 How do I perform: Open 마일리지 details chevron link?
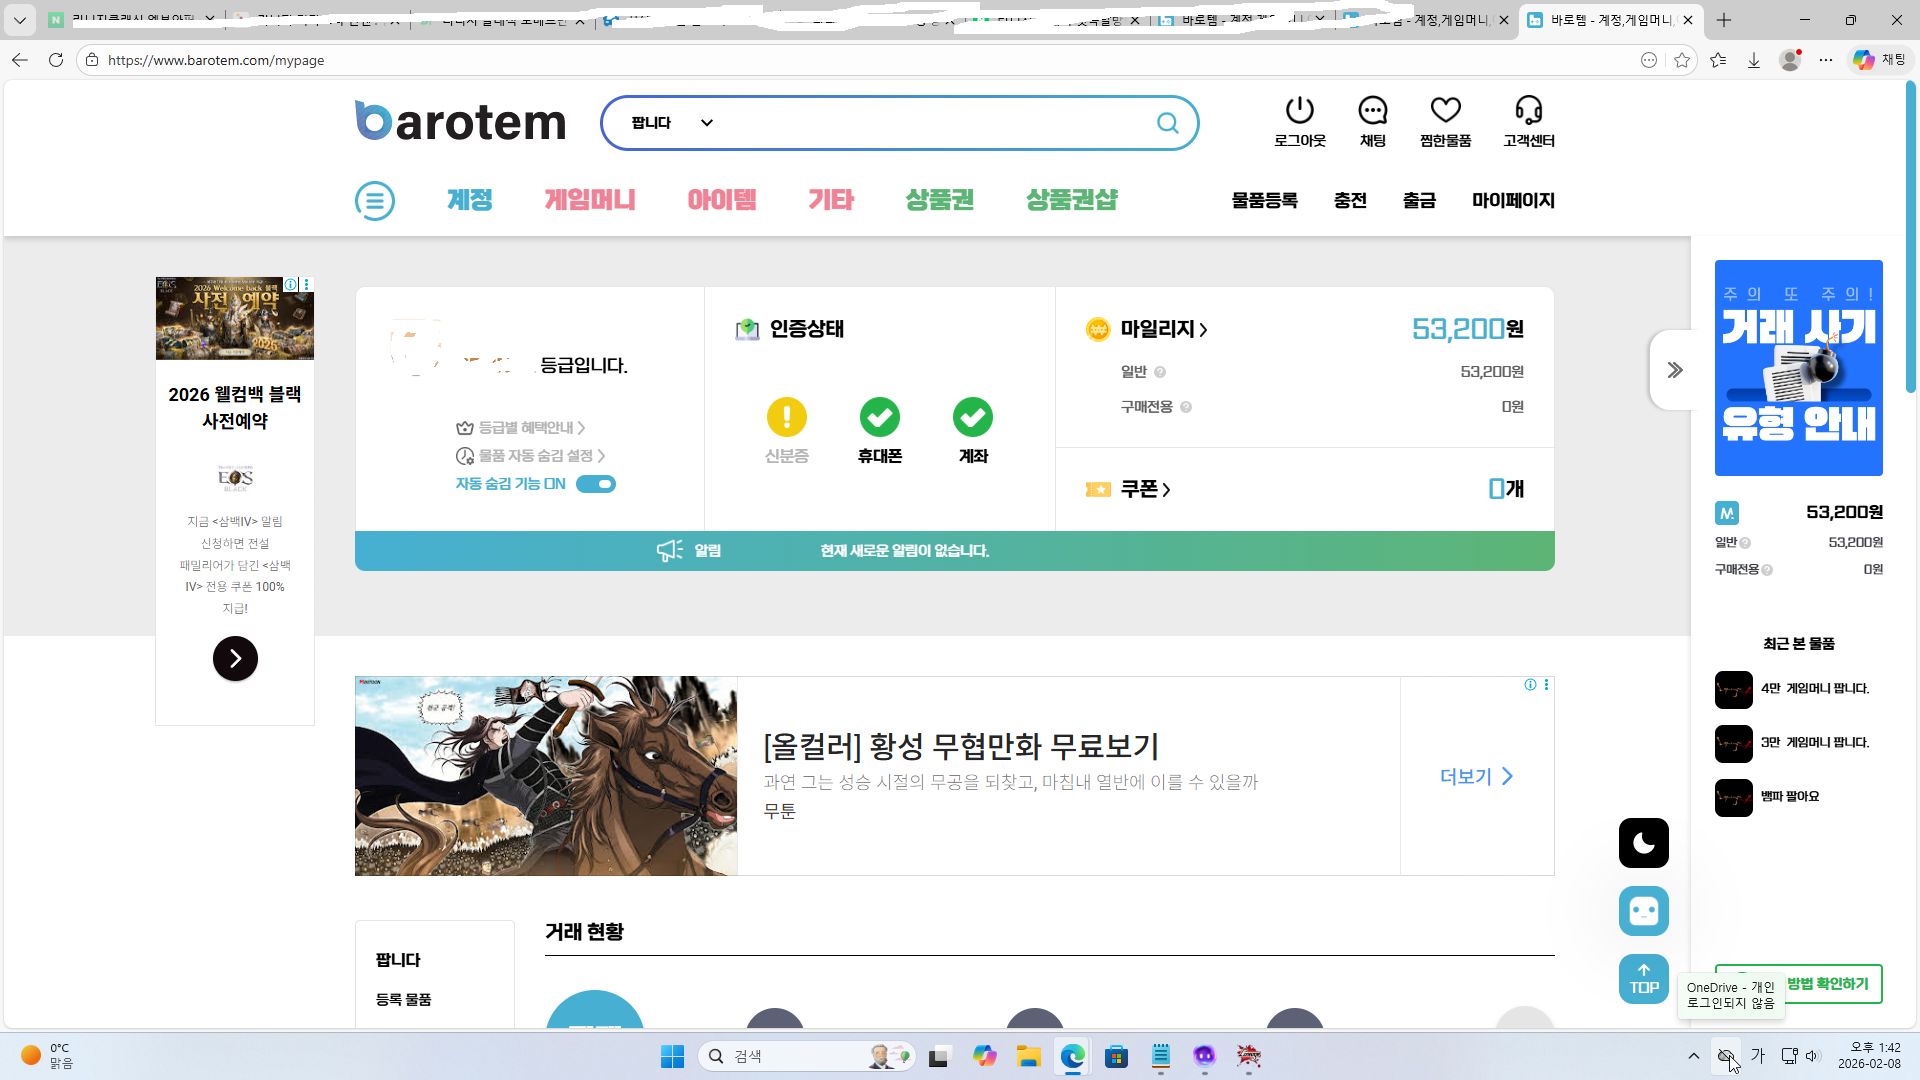point(1164,329)
